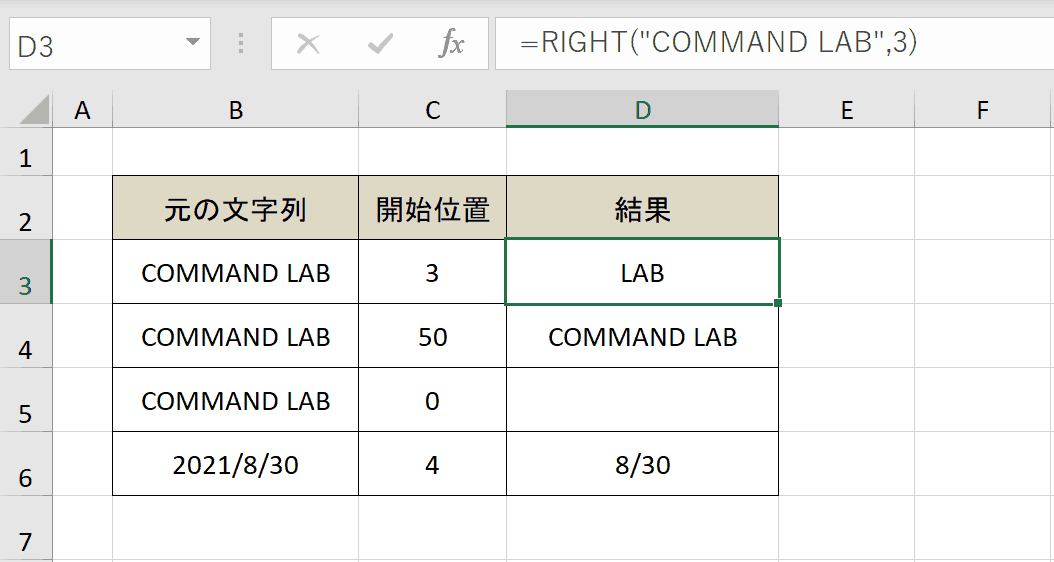Click the formula bar vertical dots handle
This screenshot has height=562, width=1054.
(241, 44)
